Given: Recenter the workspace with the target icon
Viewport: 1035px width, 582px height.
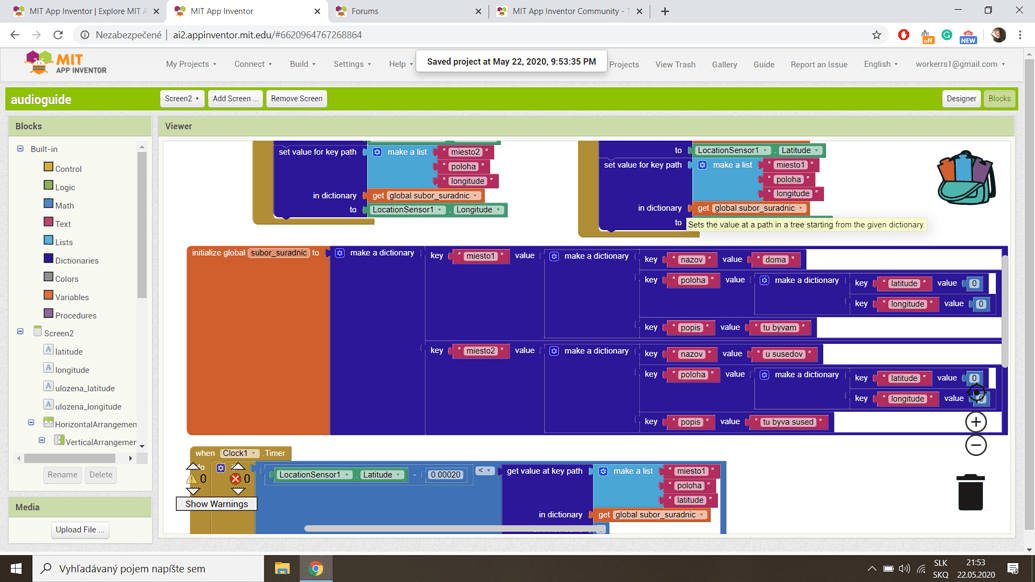Looking at the screenshot, I should click(976, 394).
